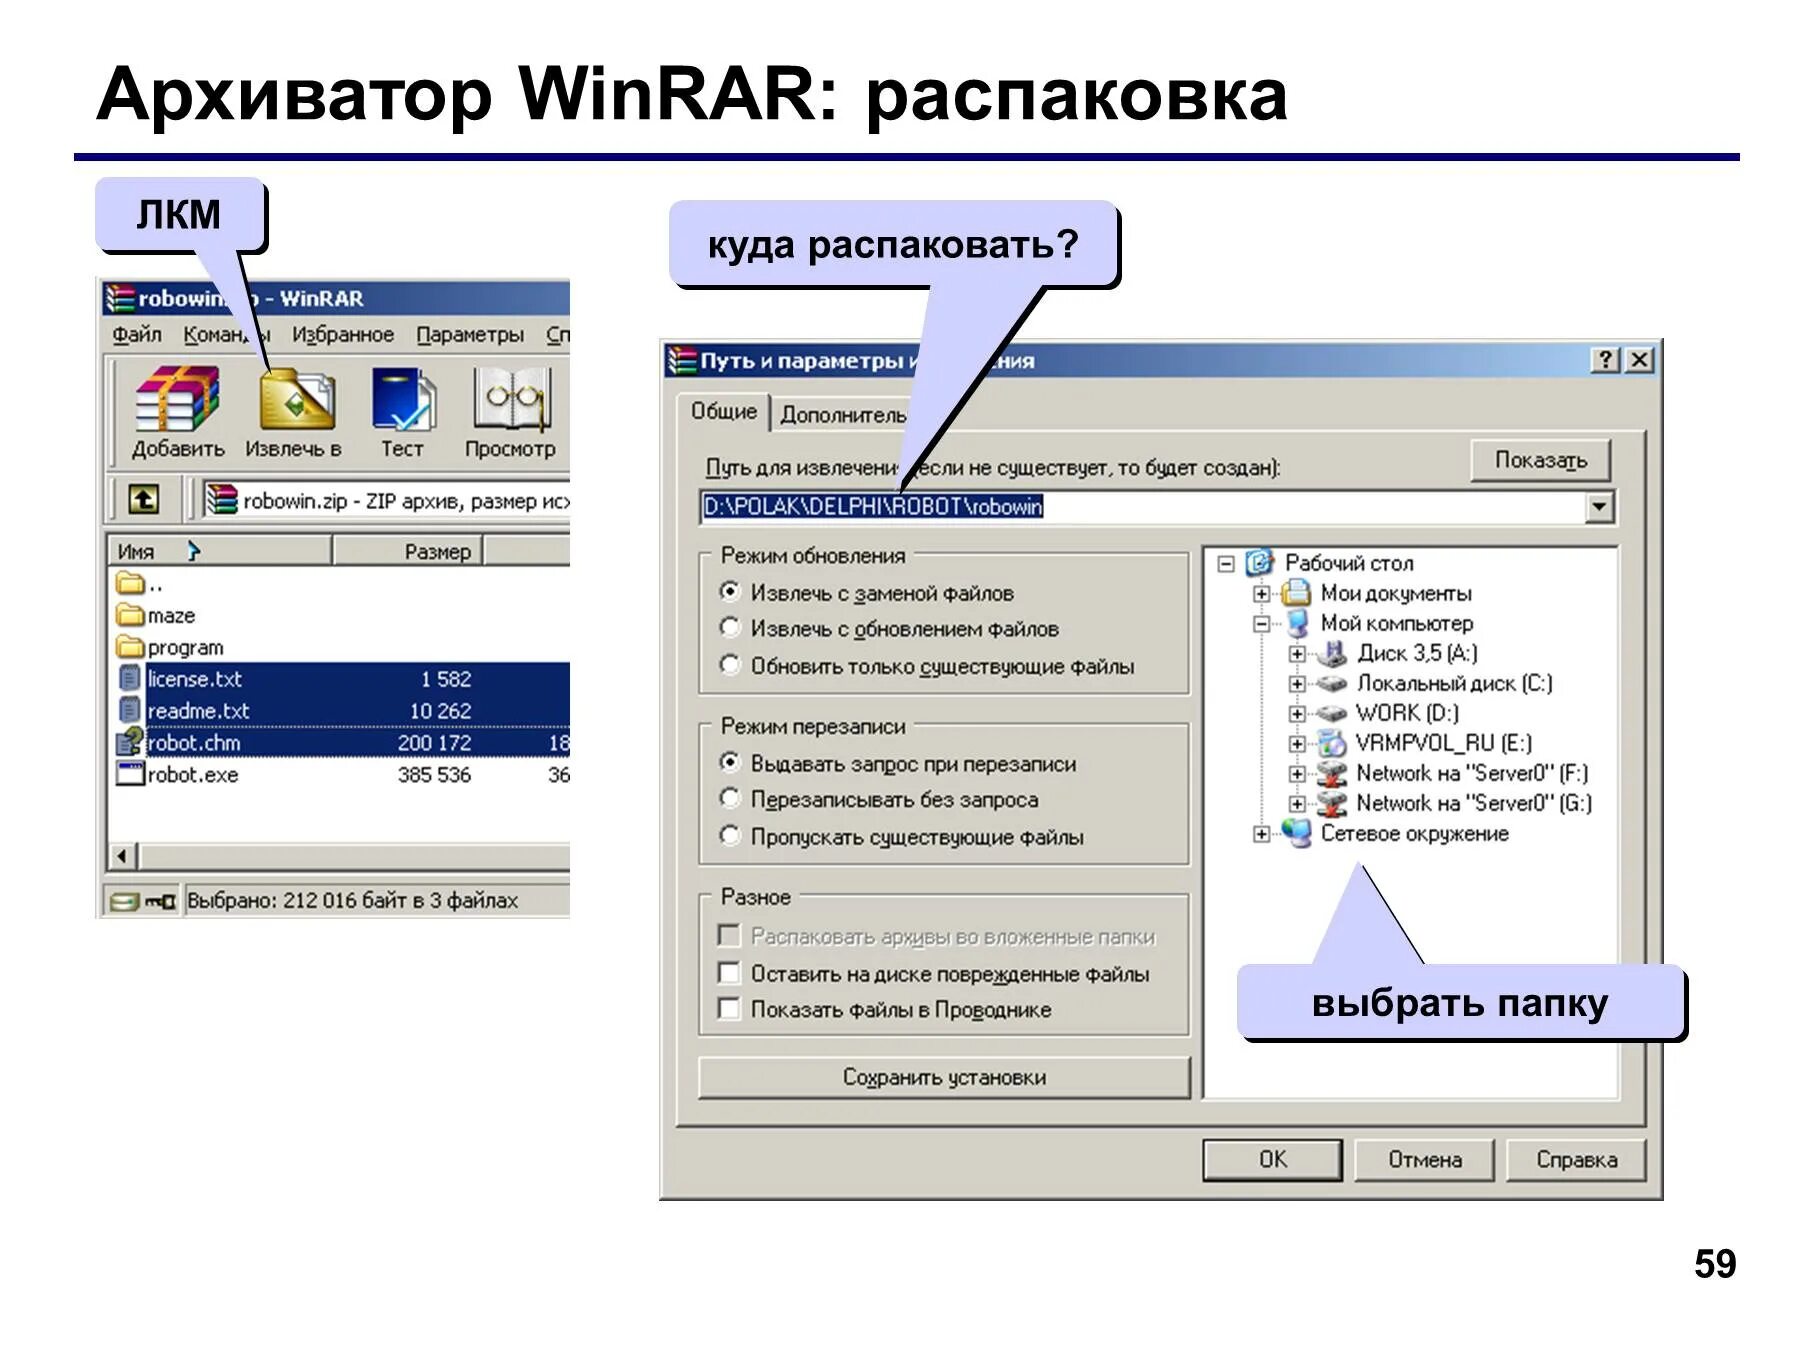This screenshot has height=1350, width=1800.
Task: Select Выдавать запрос при перезаписи option
Action: click(730, 763)
